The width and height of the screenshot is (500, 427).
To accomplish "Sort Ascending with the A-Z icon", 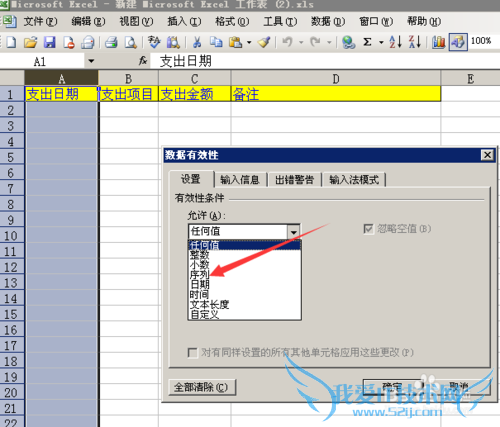I will click(395, 42).
